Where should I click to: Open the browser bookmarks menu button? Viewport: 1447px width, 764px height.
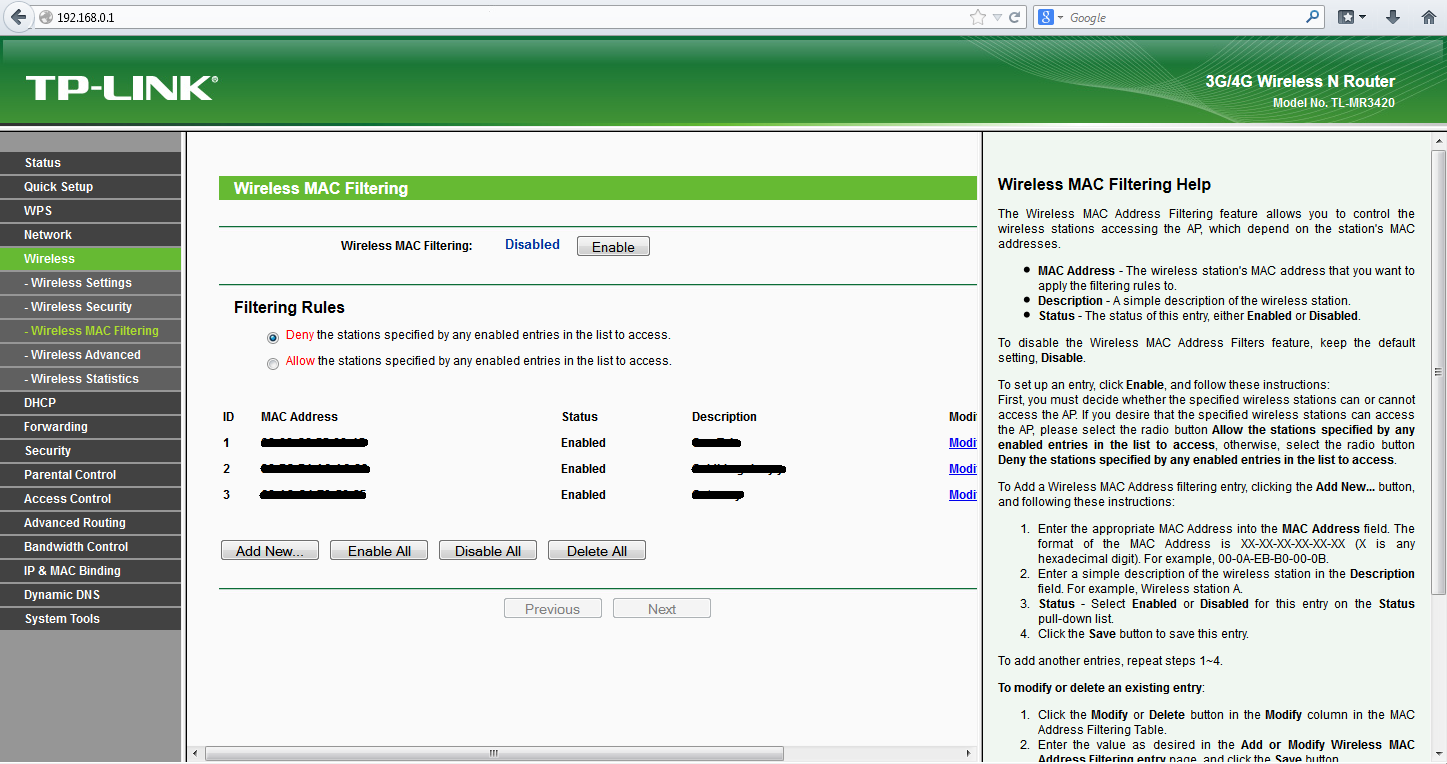(1352, 17)
